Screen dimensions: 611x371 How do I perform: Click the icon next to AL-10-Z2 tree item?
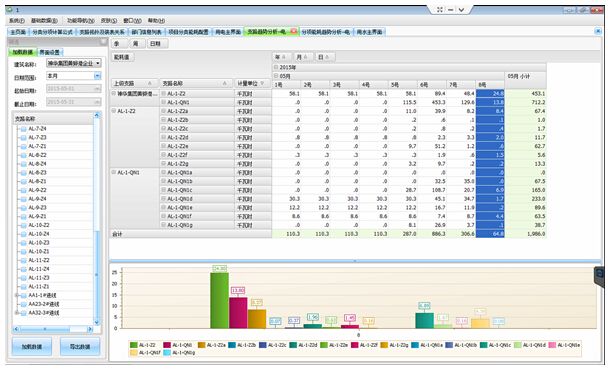pyautogui.click(x=23, y=225)
